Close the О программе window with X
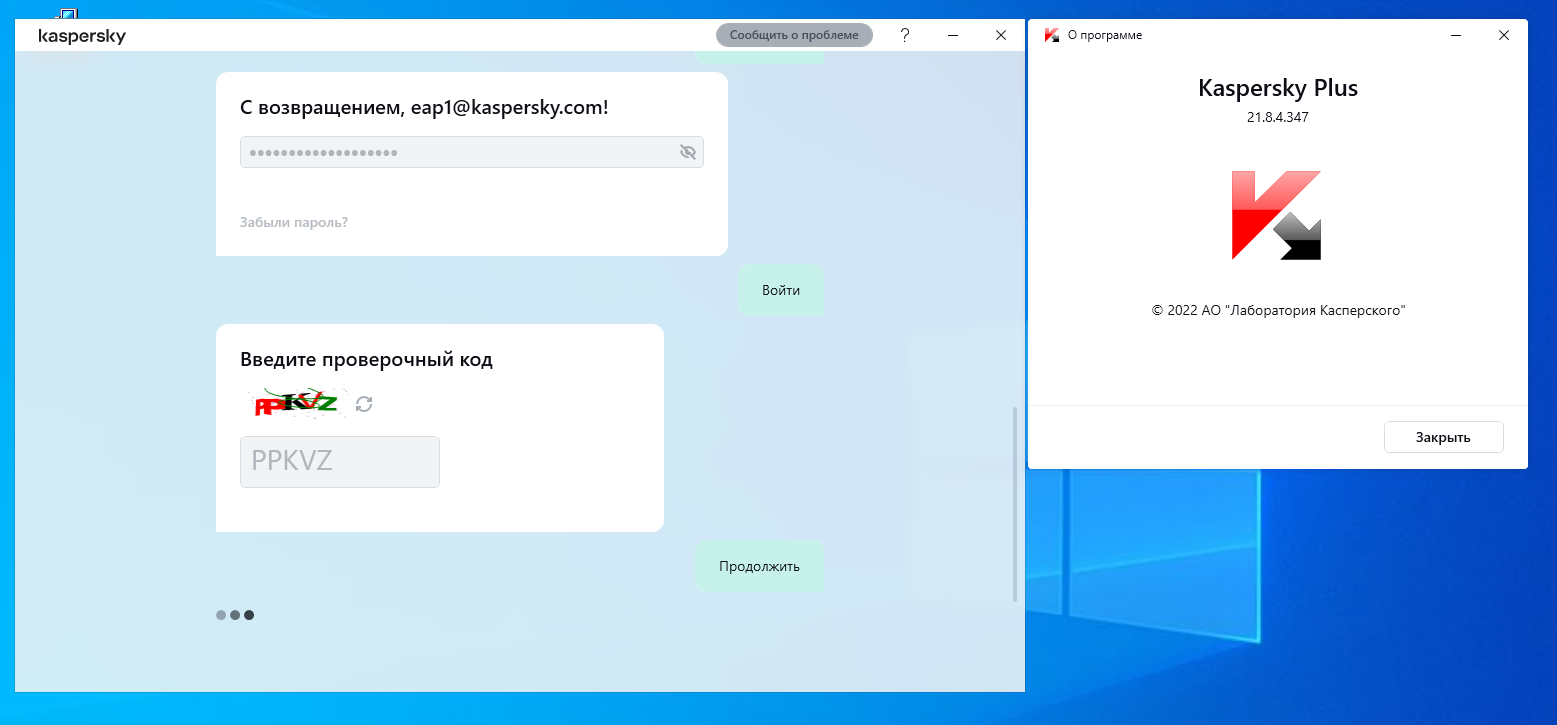The width and height of the screenshot is (1557, 725). (1504, 35)
